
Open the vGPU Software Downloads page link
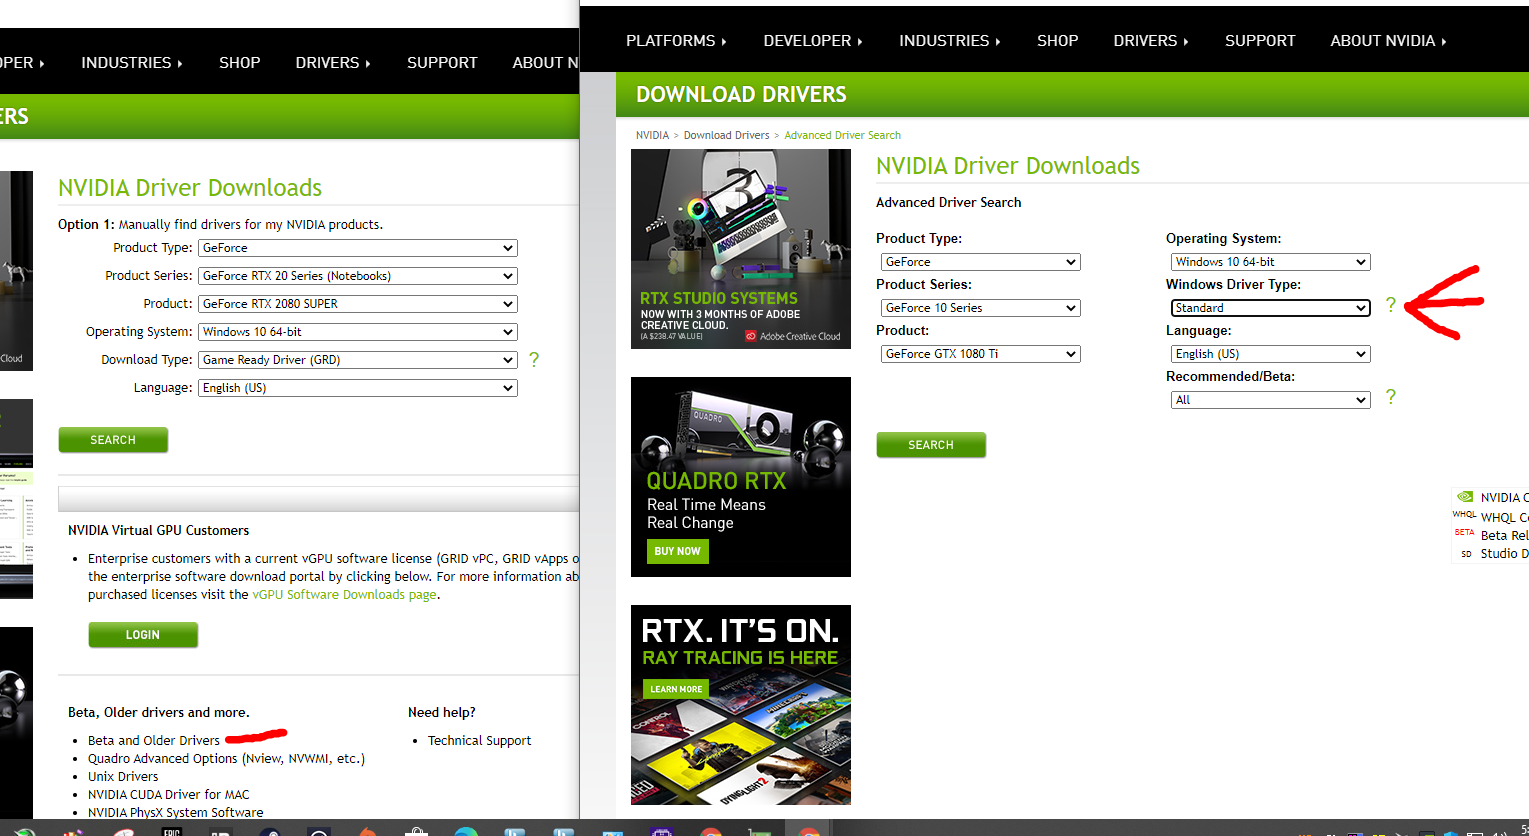[x=344, y=595]
